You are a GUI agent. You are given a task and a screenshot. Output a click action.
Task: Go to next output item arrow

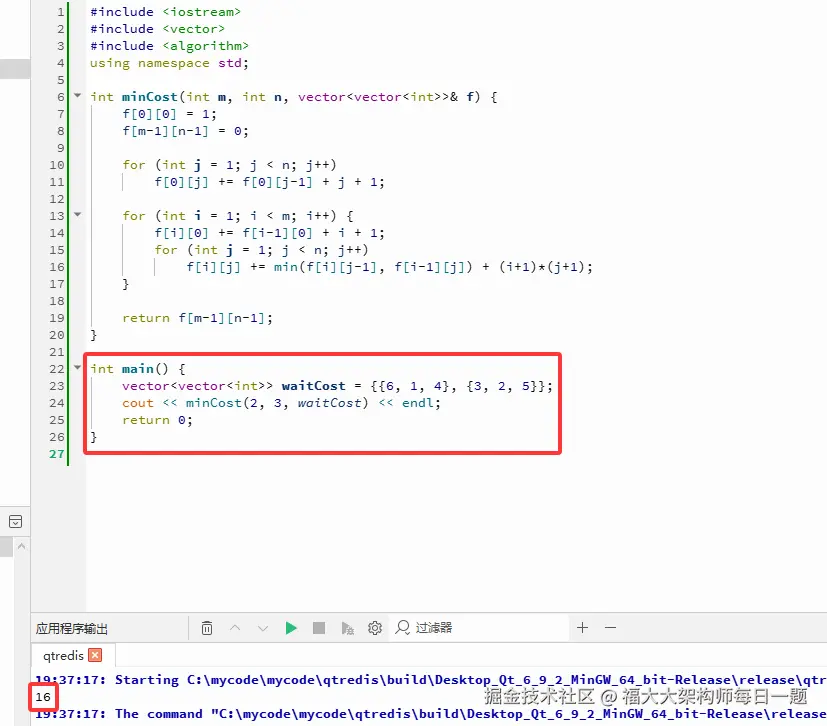[x=263, y=628]
